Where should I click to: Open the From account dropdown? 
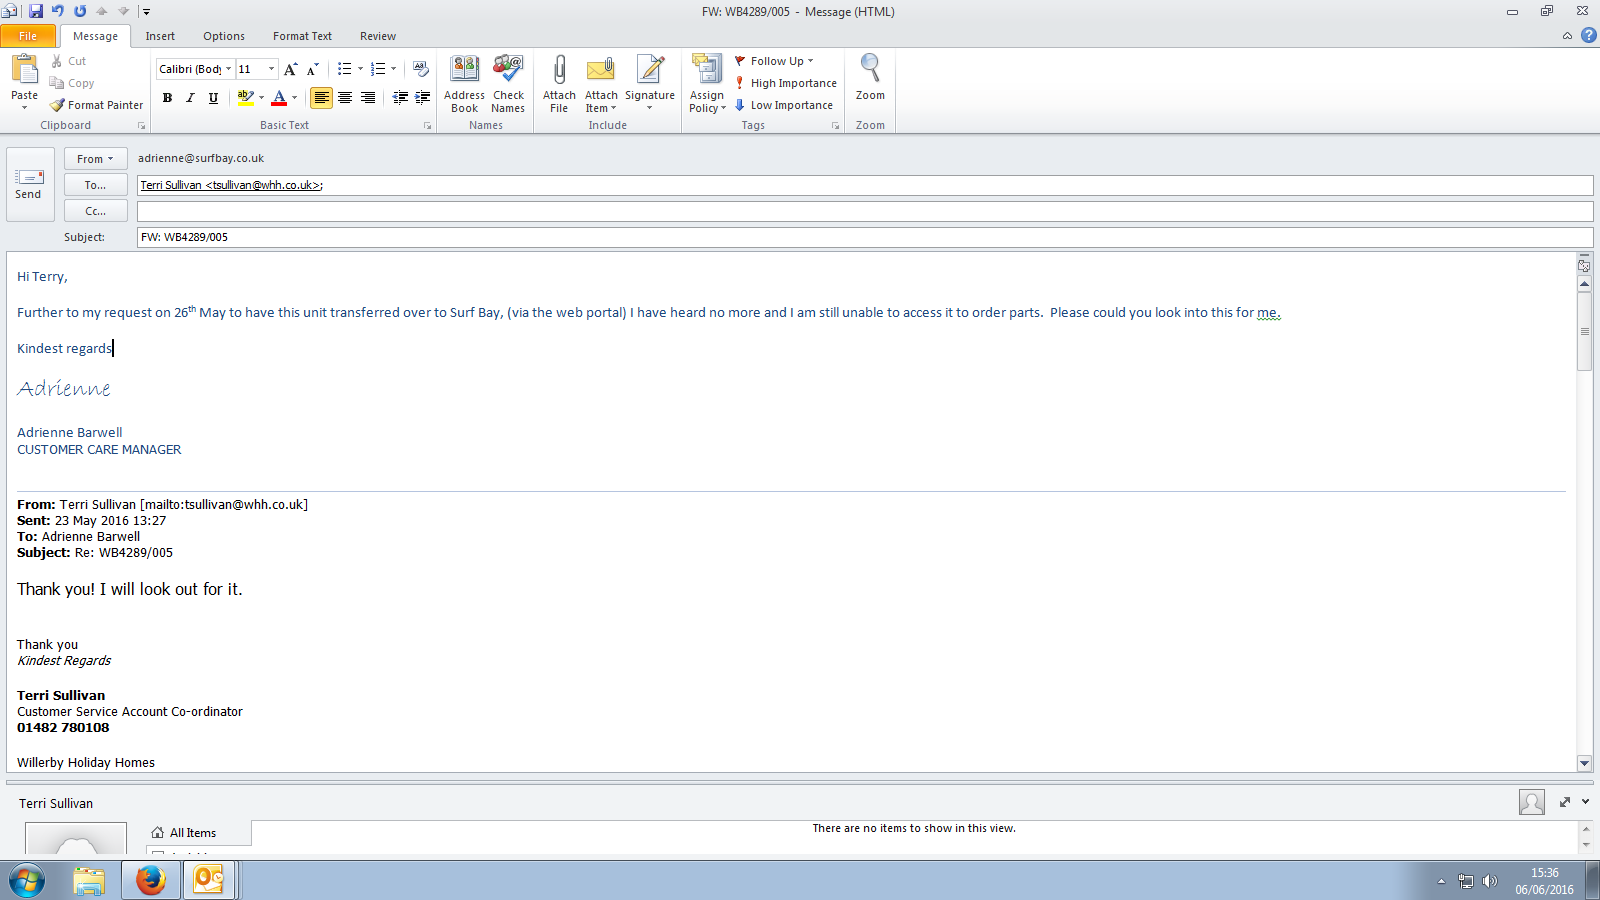95,159
